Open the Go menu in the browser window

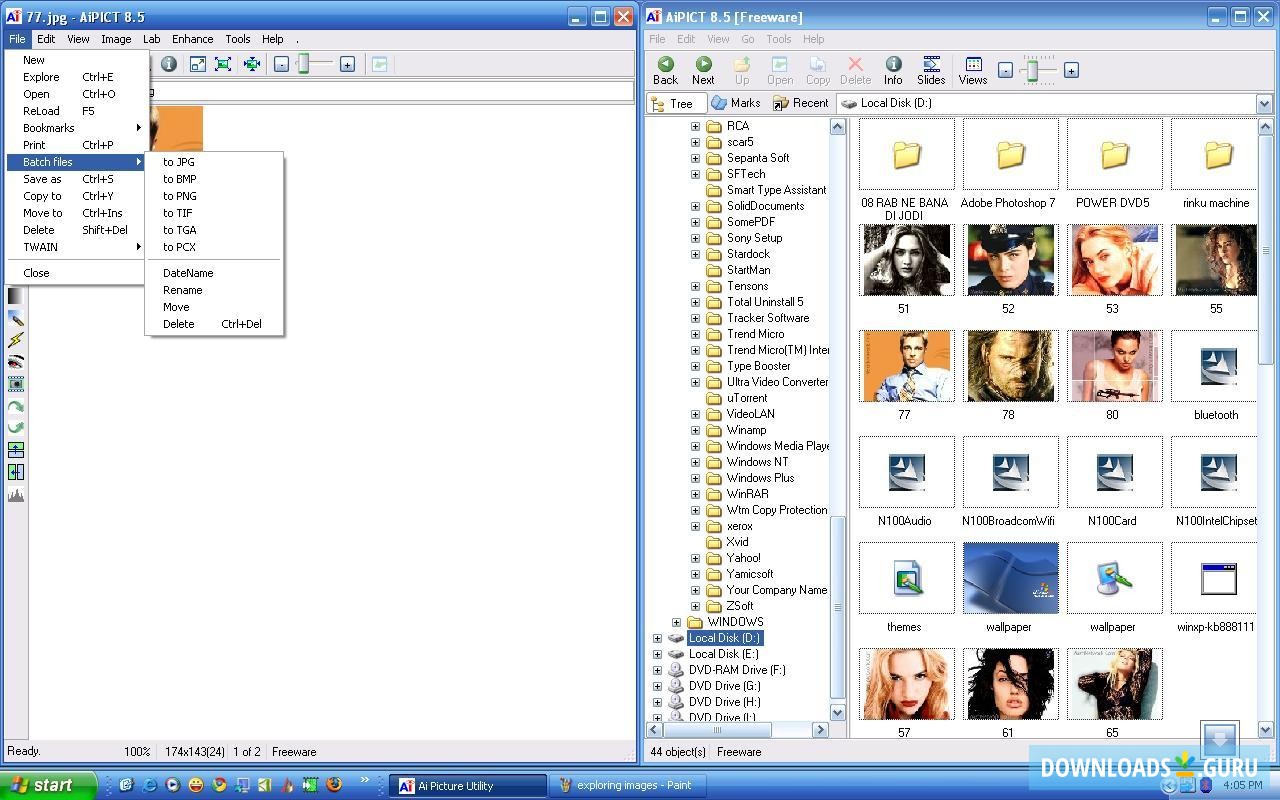747,39
